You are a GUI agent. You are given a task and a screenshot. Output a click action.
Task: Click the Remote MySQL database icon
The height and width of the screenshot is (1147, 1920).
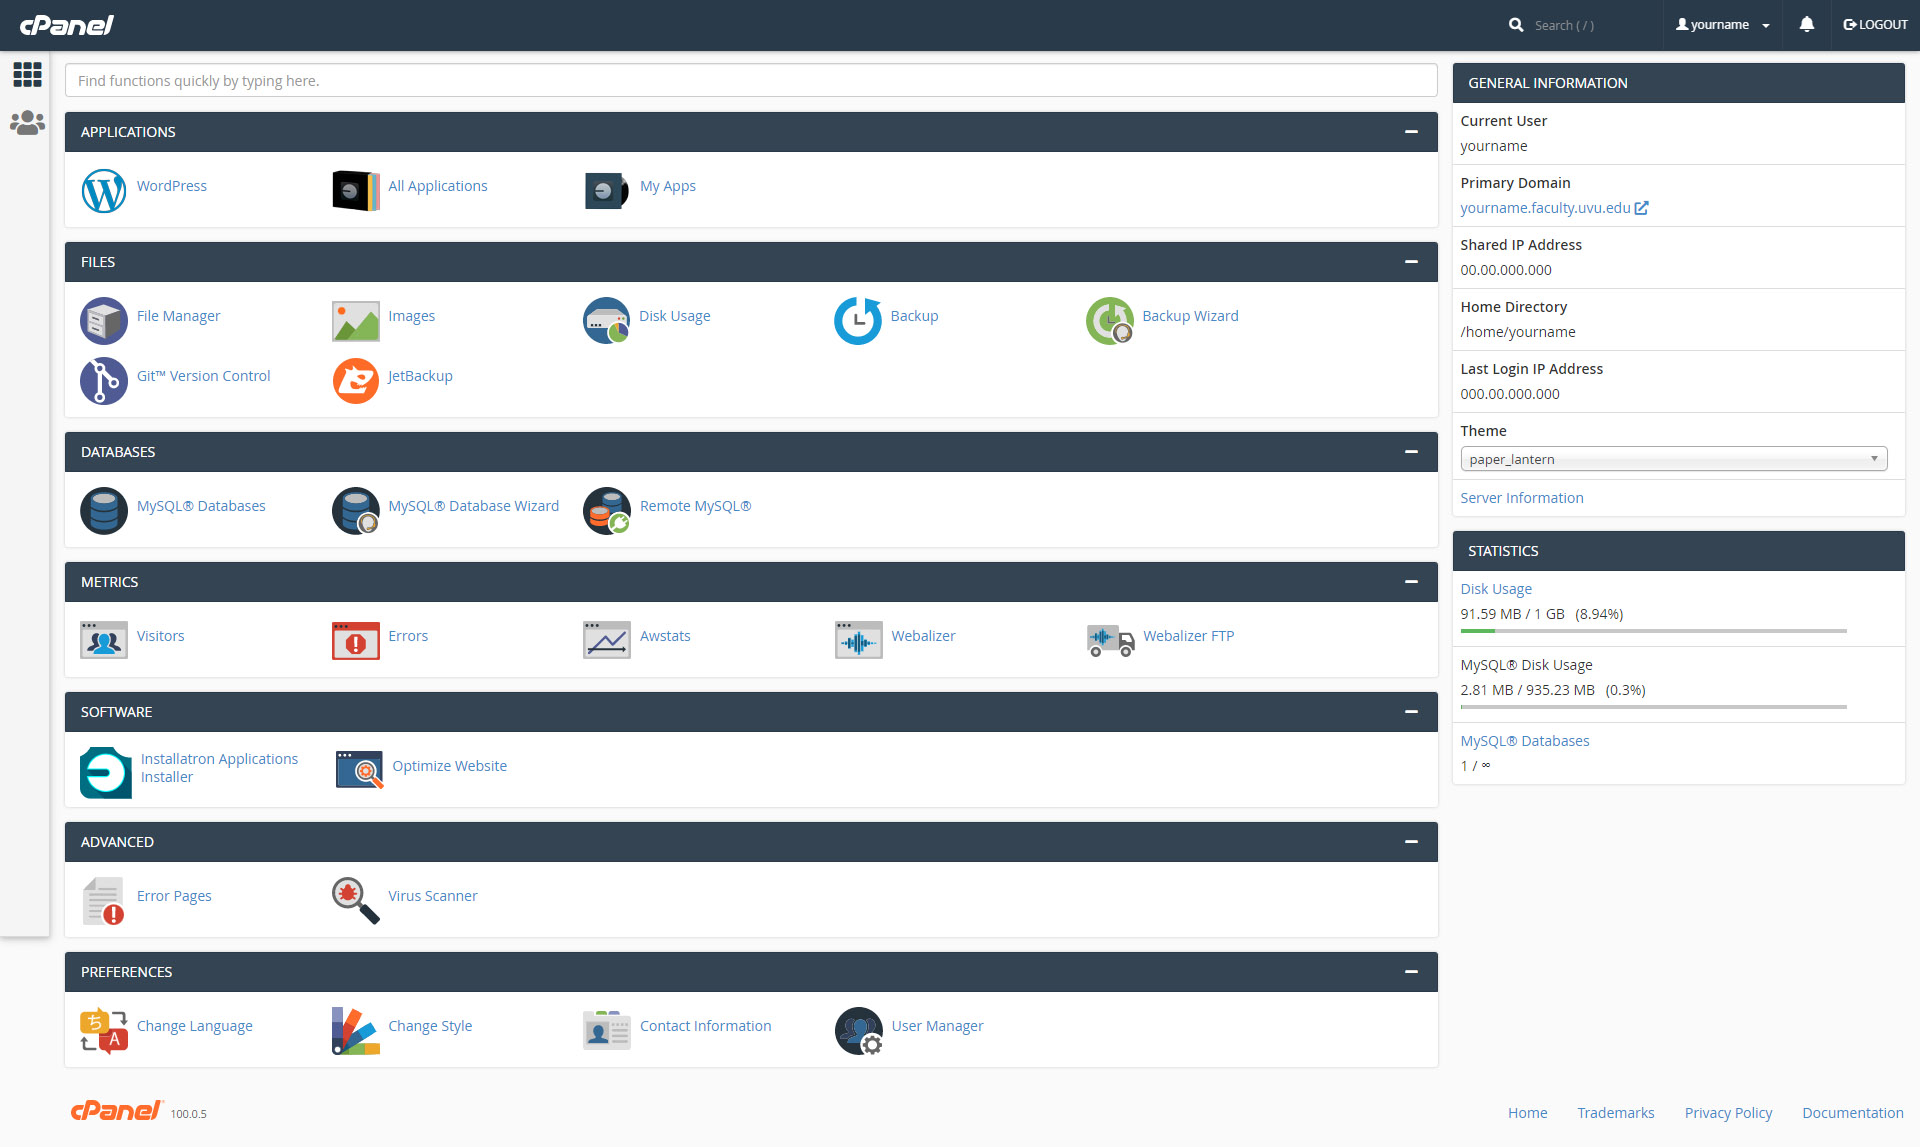[x=606, y=510]
